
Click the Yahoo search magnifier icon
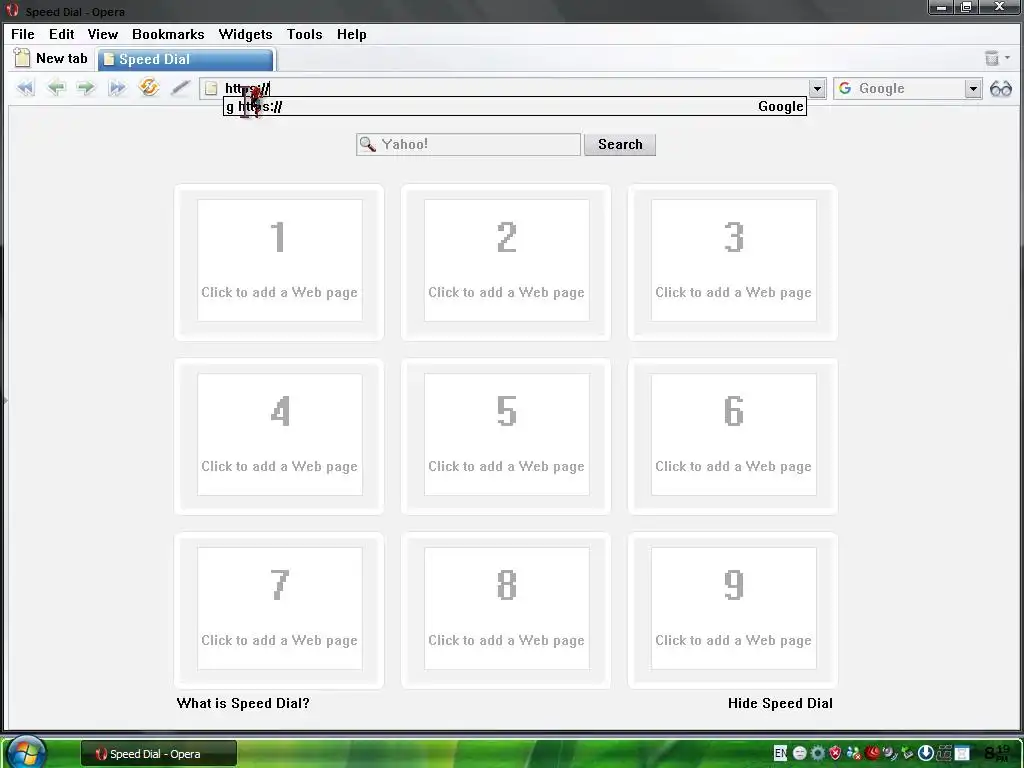click(368, 144)
